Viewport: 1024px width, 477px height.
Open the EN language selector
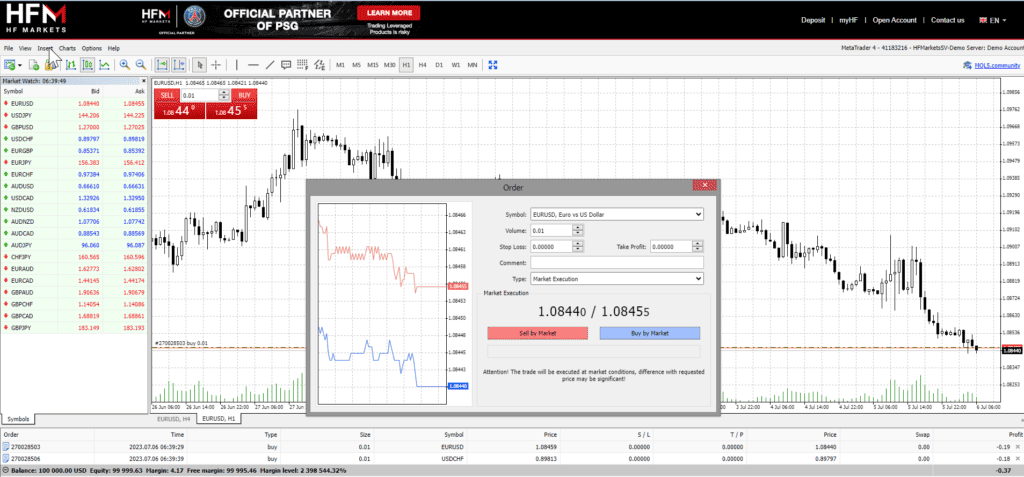pyautogui.click(x=993, y=20)
